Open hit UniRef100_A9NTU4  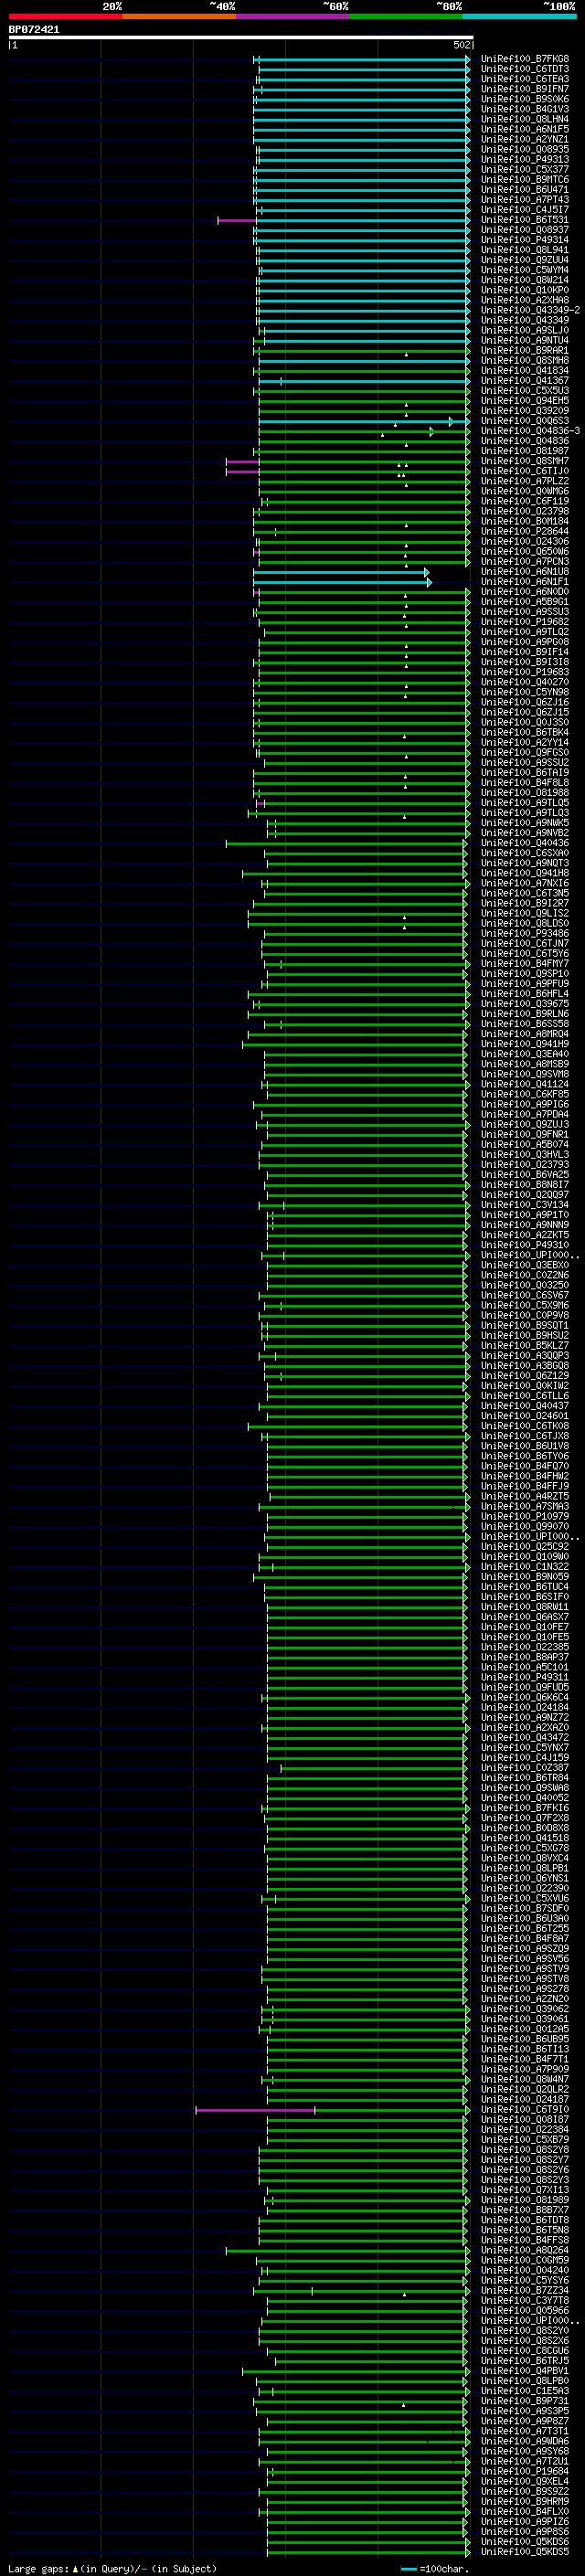point(525,340)
